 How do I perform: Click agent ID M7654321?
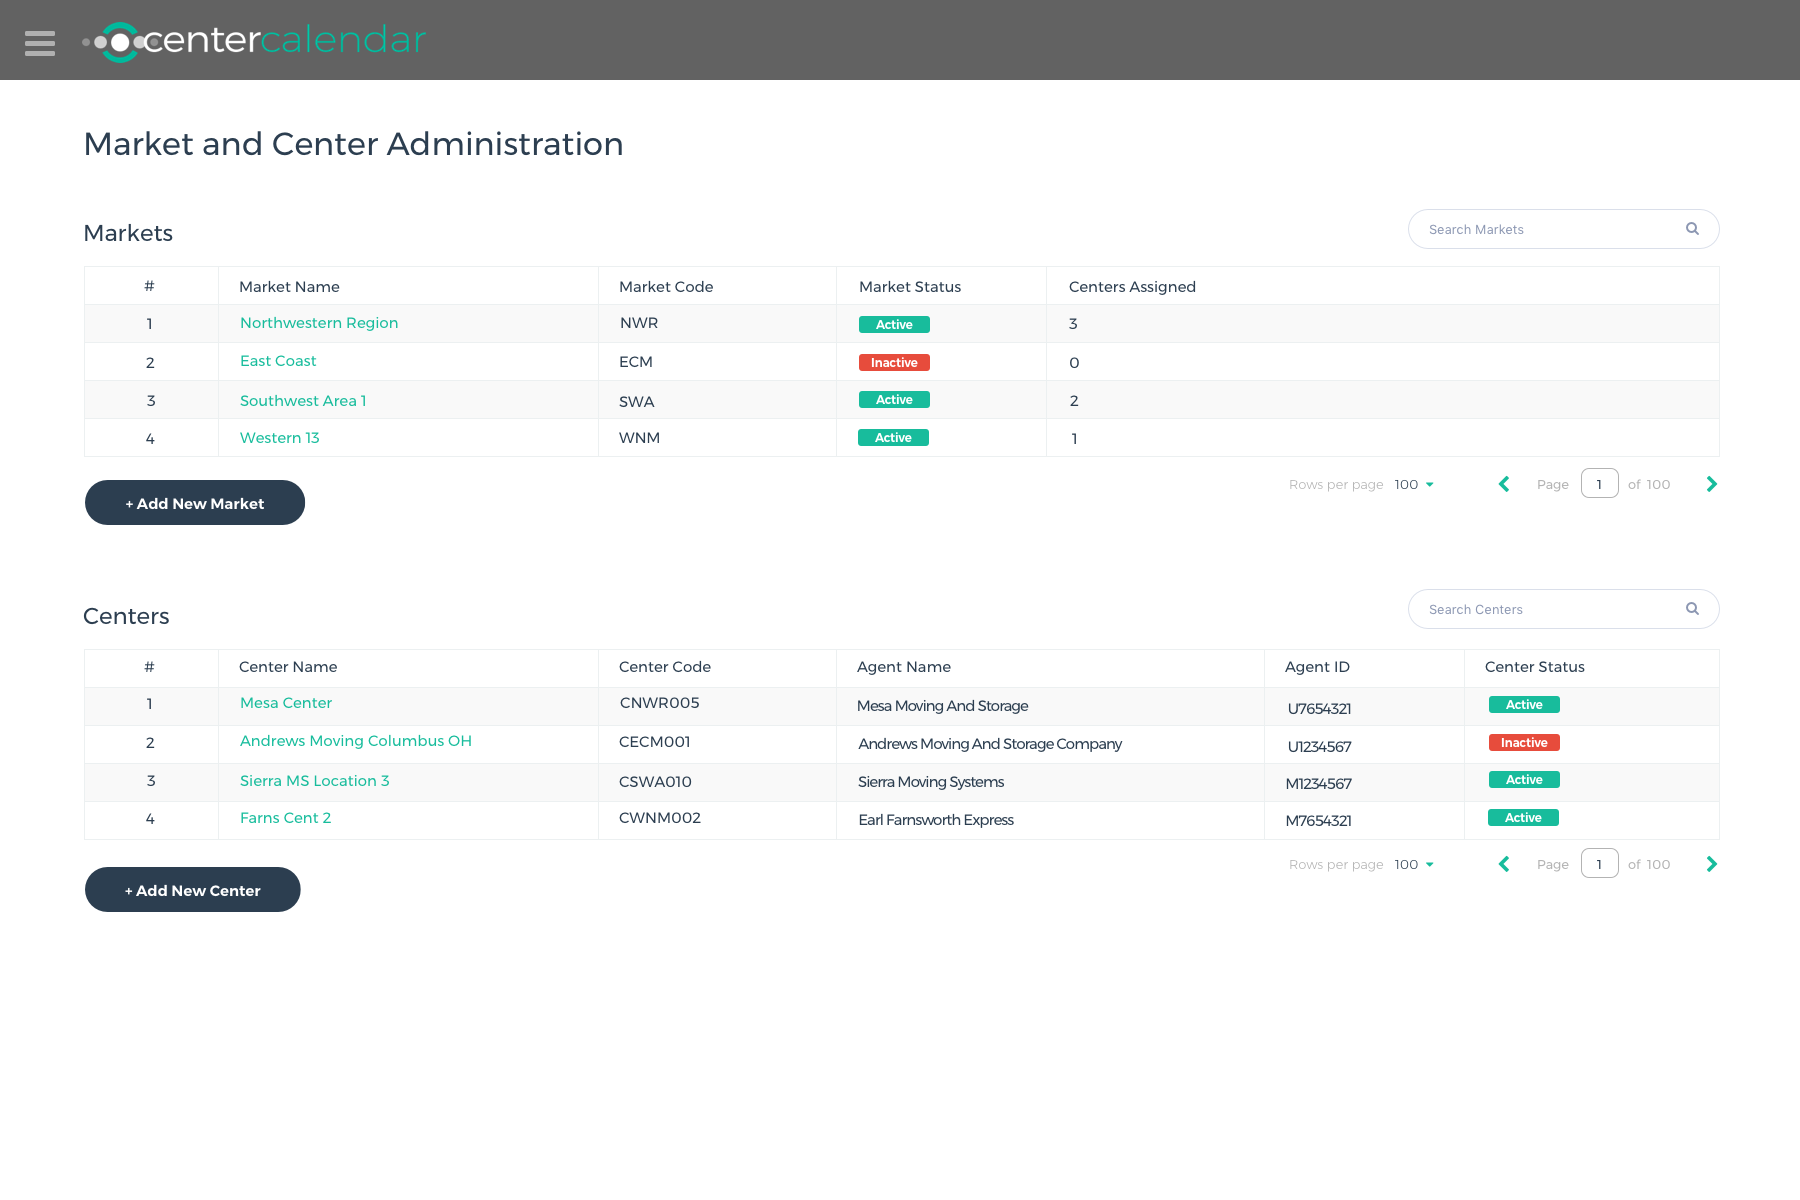click(1319, 821)
